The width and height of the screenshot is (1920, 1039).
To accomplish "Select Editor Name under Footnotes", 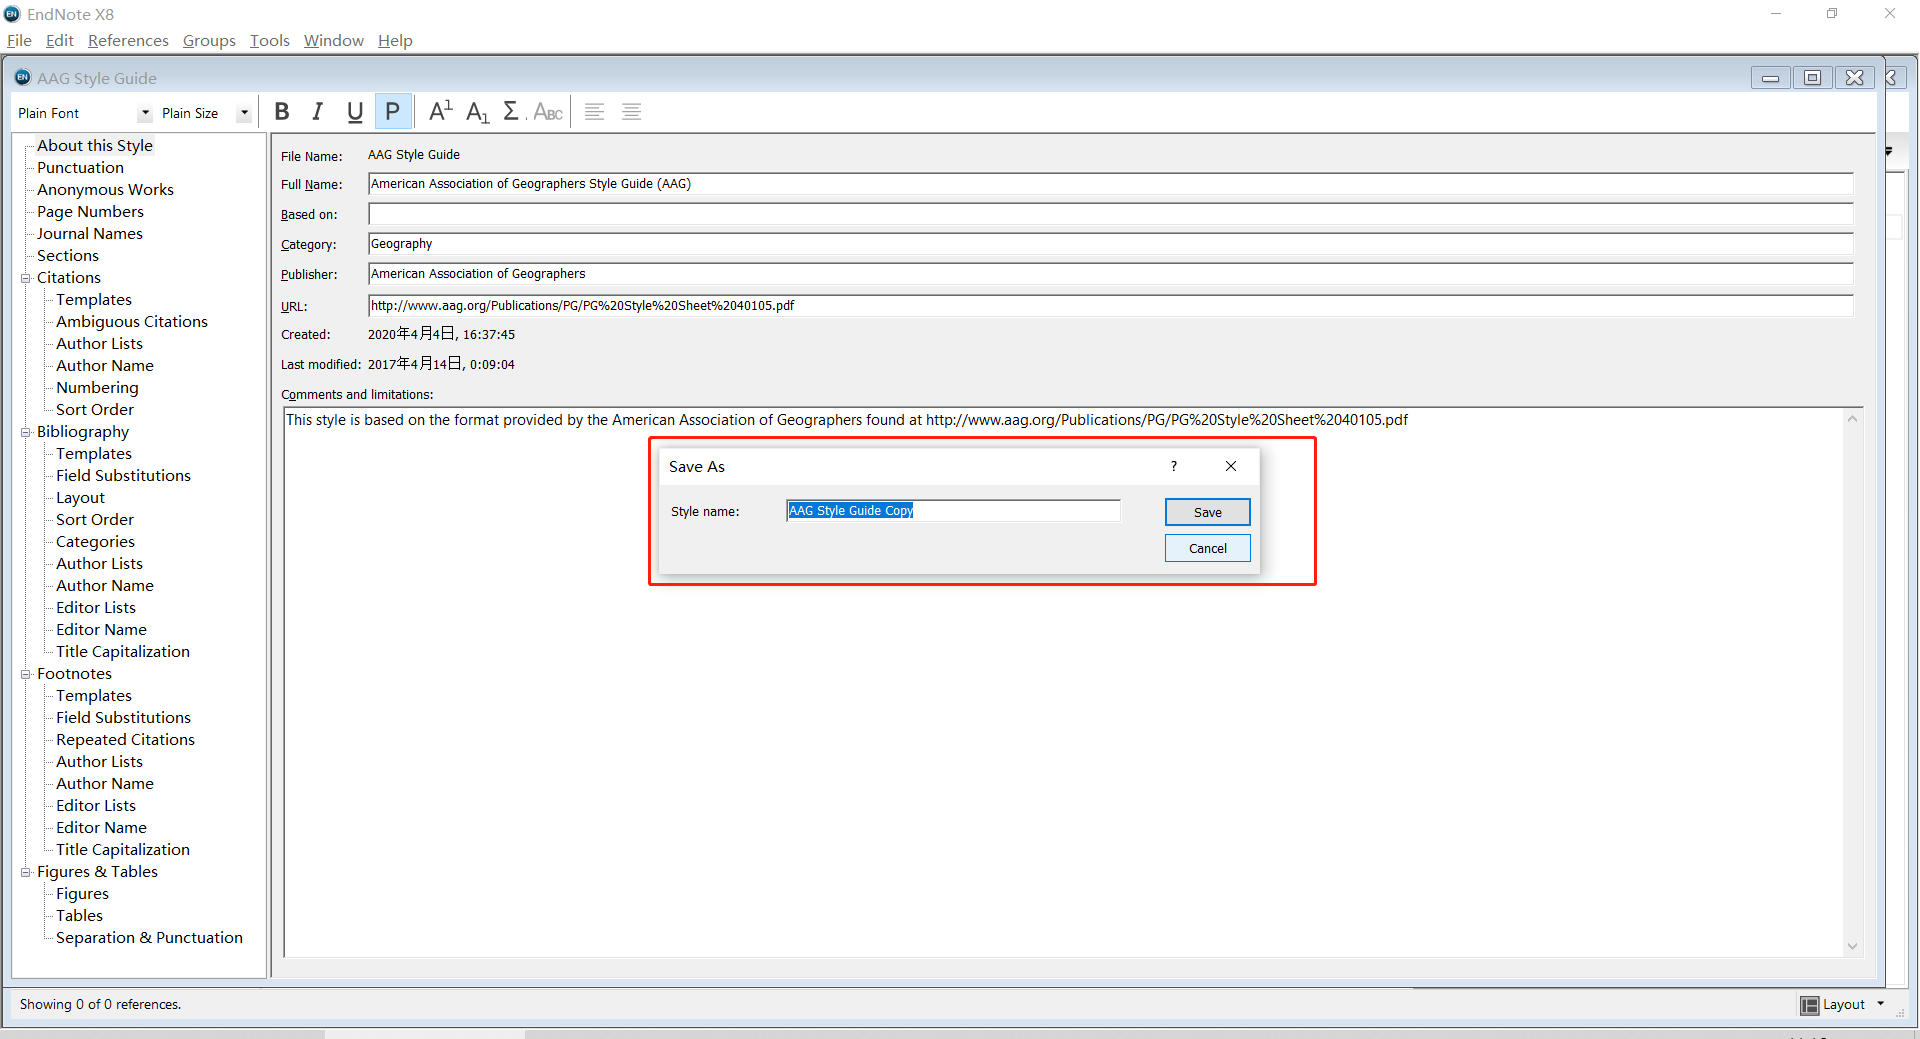I will [x=101, y=828].
